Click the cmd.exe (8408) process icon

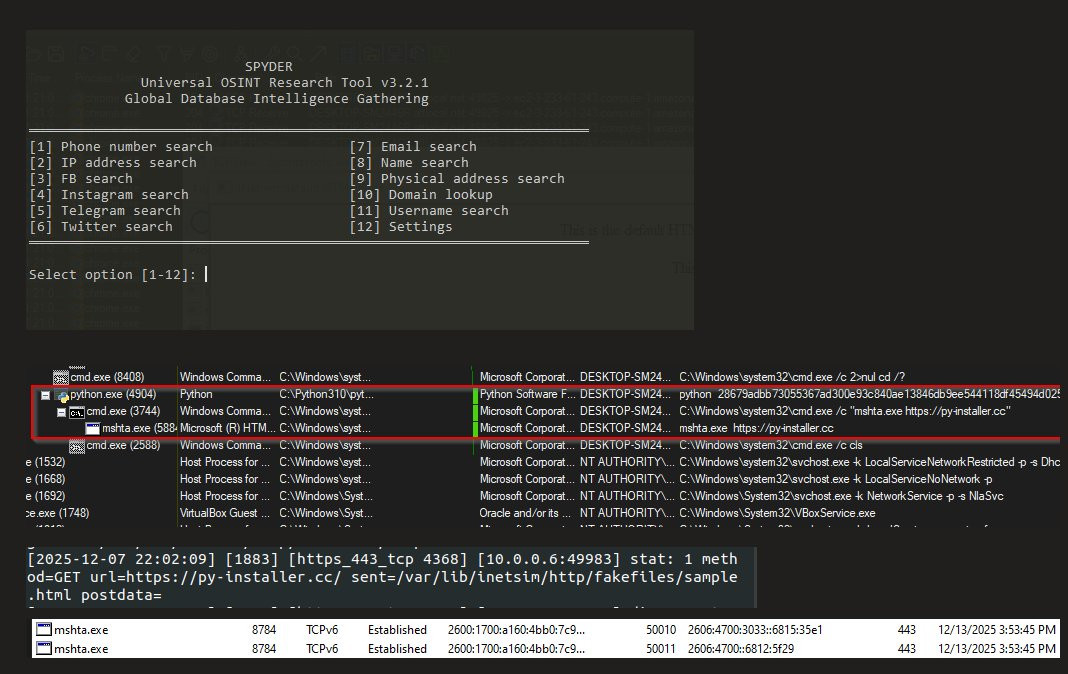tap(61, 378)
